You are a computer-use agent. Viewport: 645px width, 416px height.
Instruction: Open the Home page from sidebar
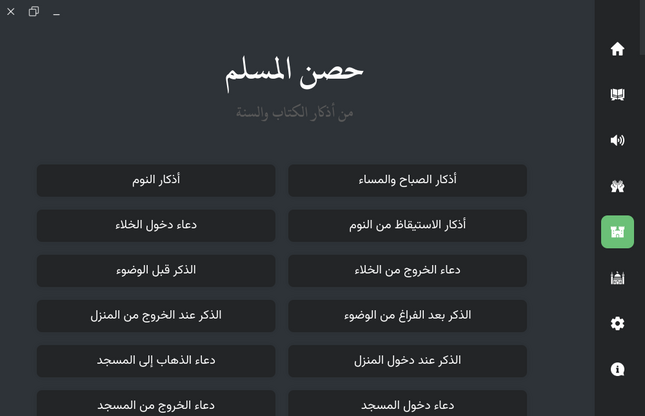click(x=617, y=49)
